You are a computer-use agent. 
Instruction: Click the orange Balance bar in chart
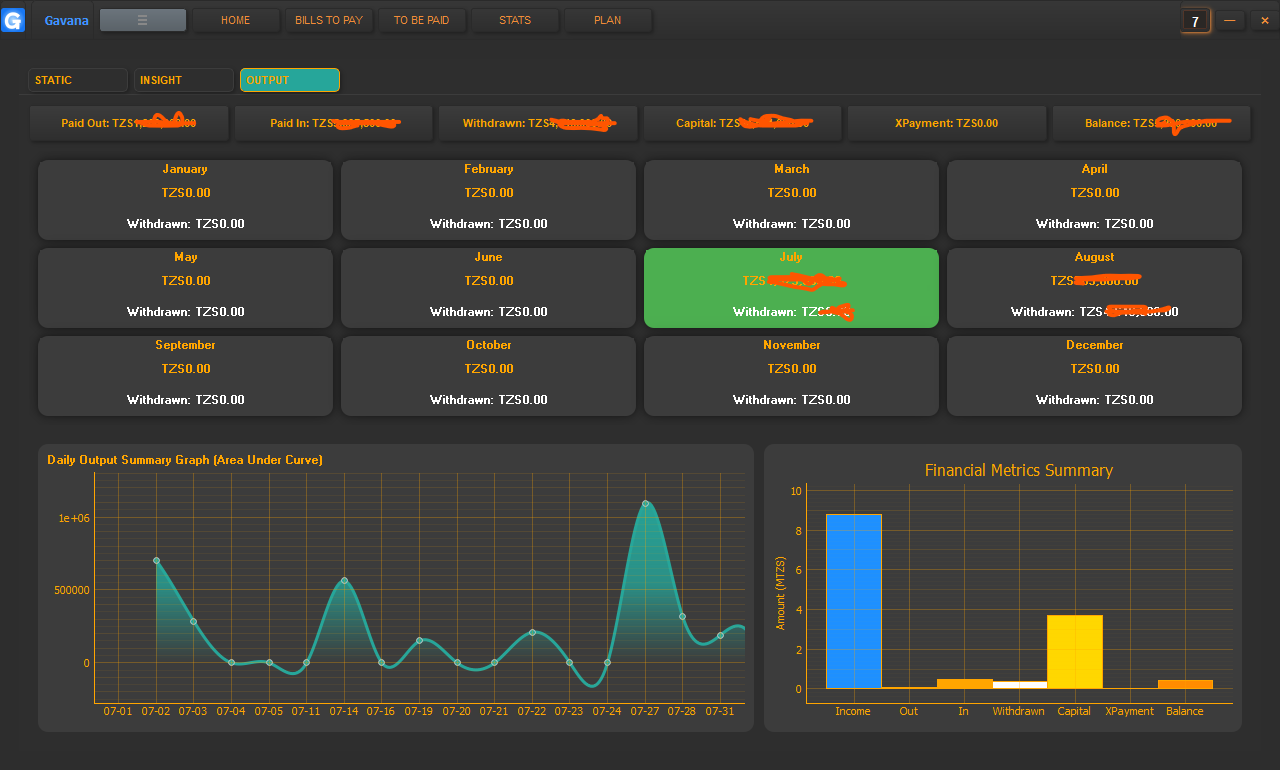(x=1185, y=684)
